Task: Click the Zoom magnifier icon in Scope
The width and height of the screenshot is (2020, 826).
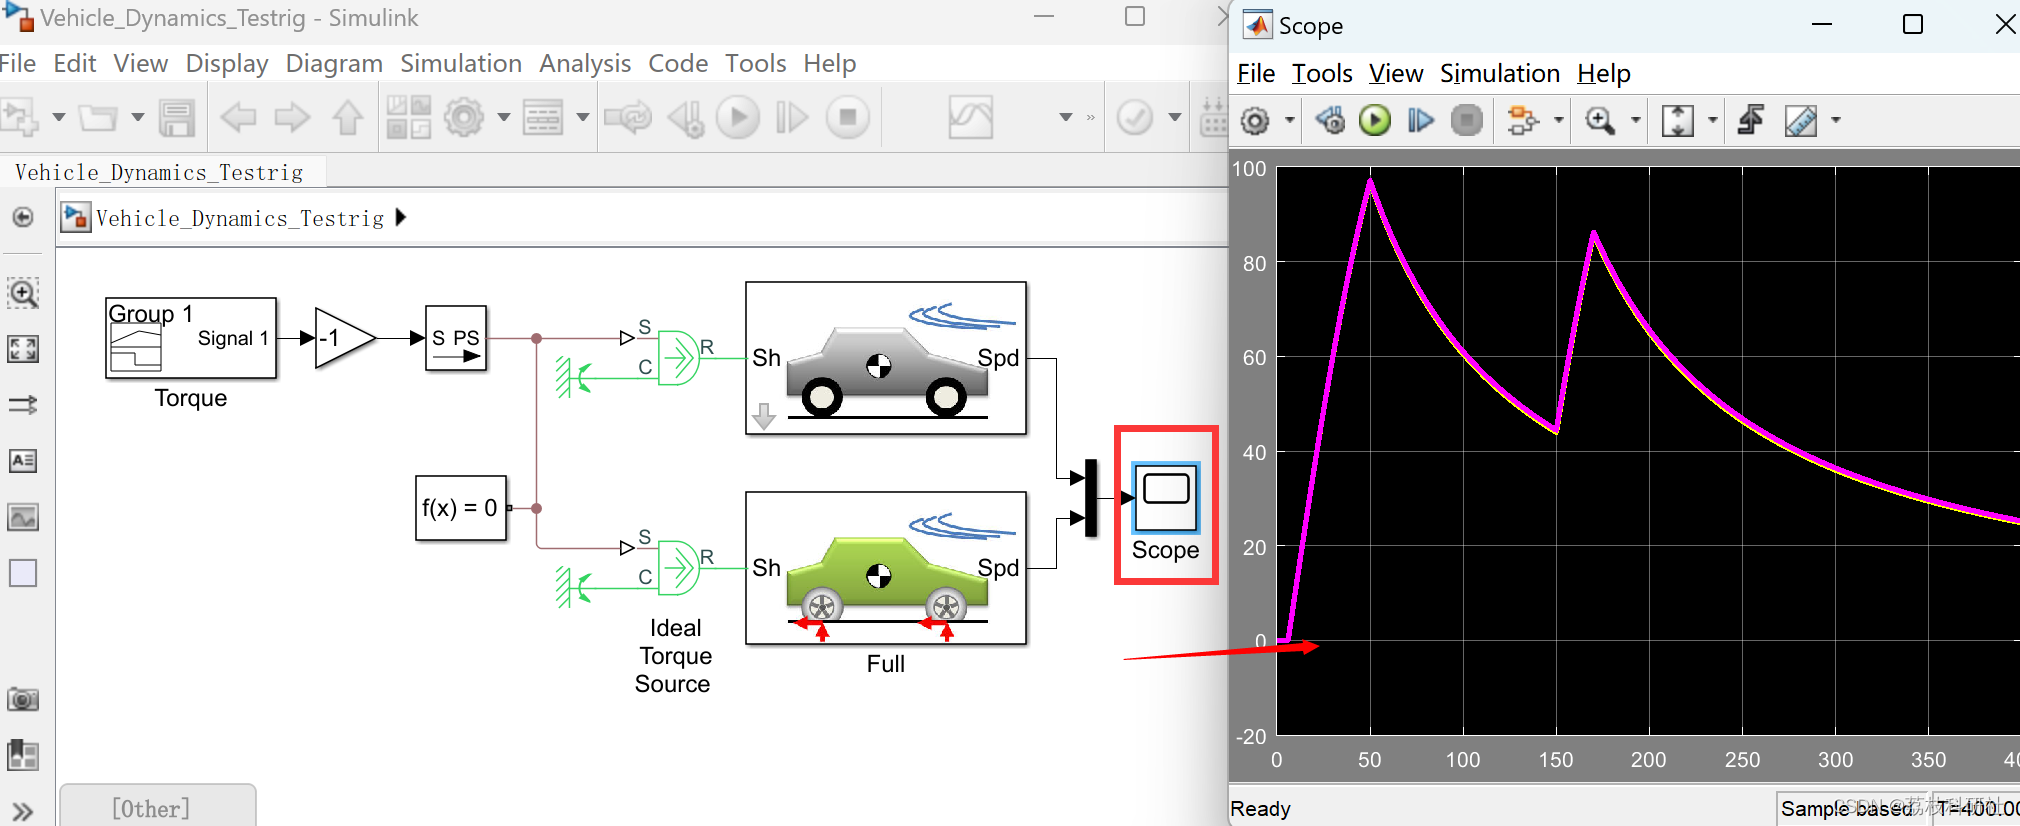Action: (1600, 121)
